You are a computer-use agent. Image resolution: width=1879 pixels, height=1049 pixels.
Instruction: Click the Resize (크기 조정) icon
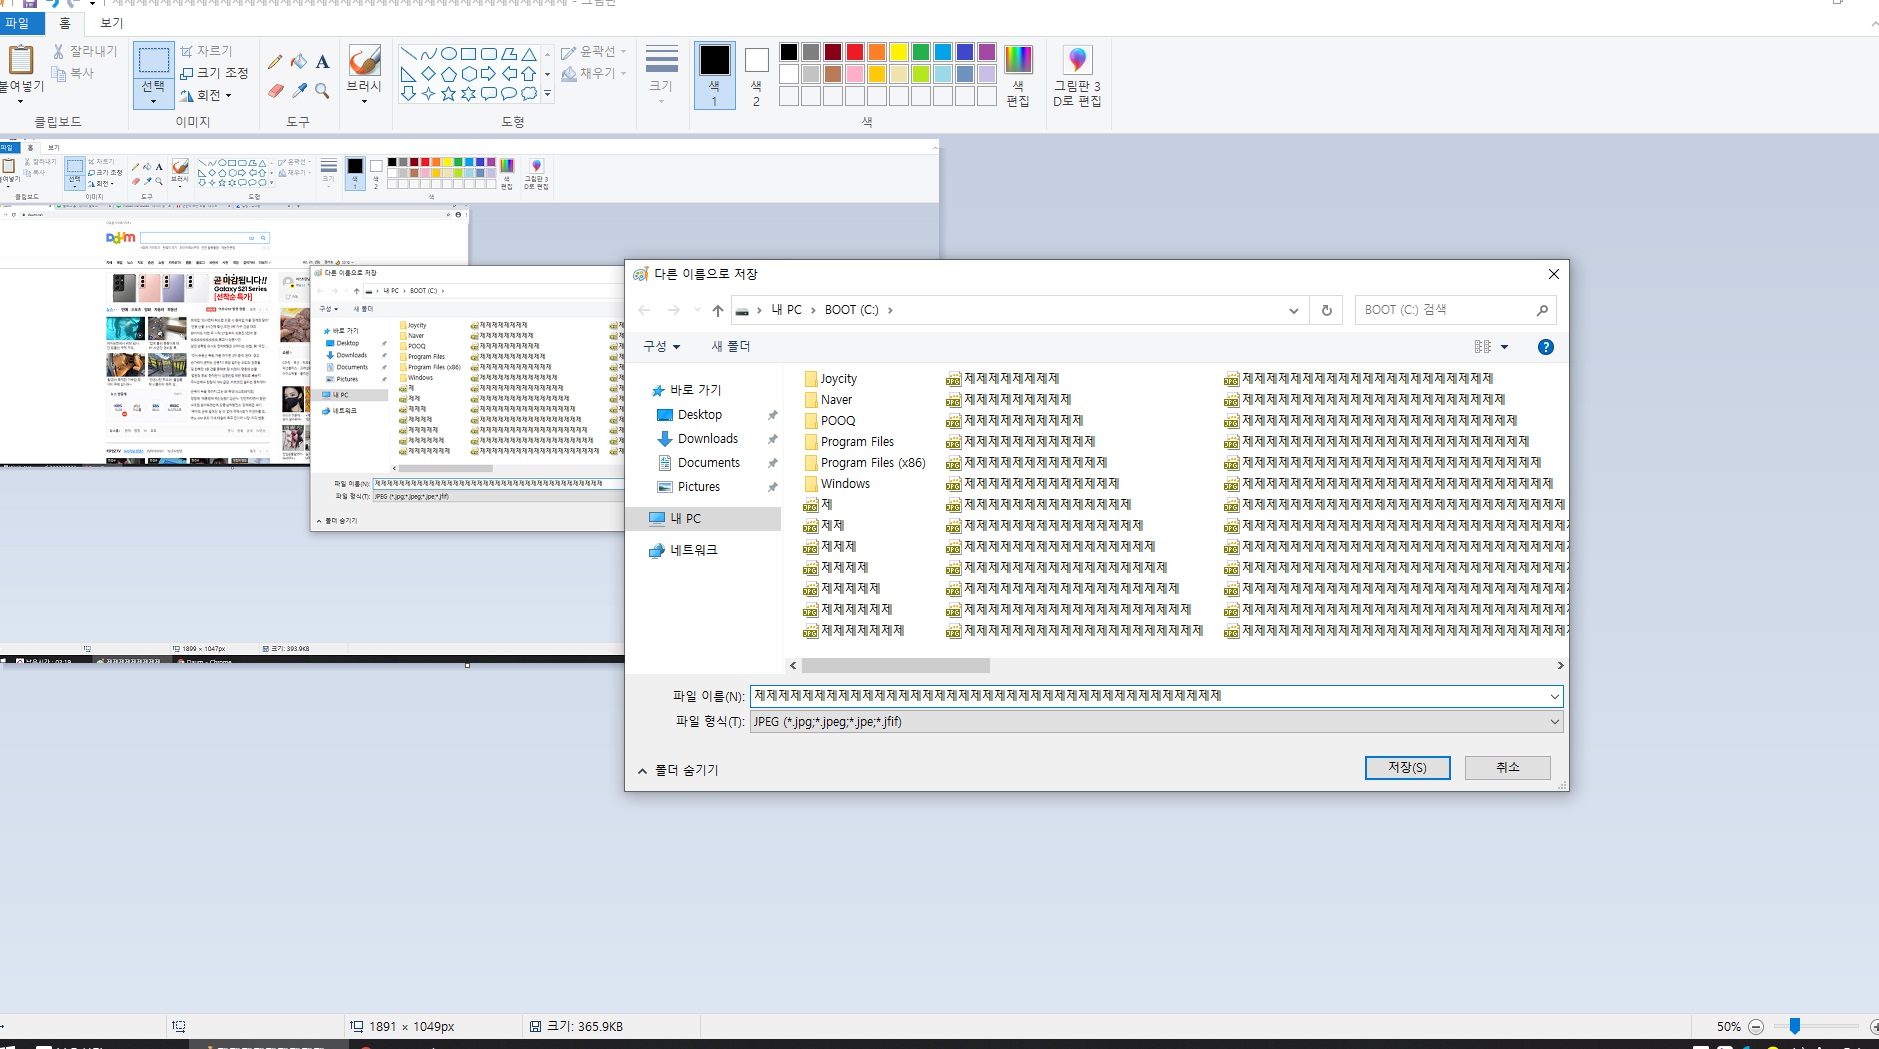[187, 73]
